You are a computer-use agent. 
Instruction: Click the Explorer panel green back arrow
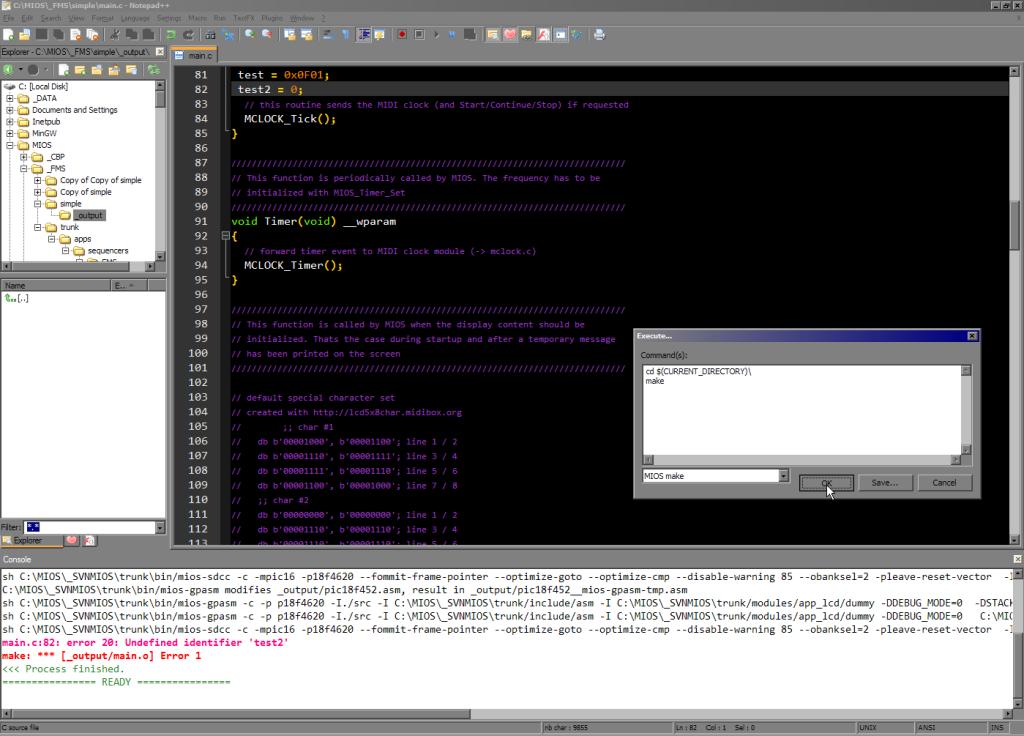point(8,70)
